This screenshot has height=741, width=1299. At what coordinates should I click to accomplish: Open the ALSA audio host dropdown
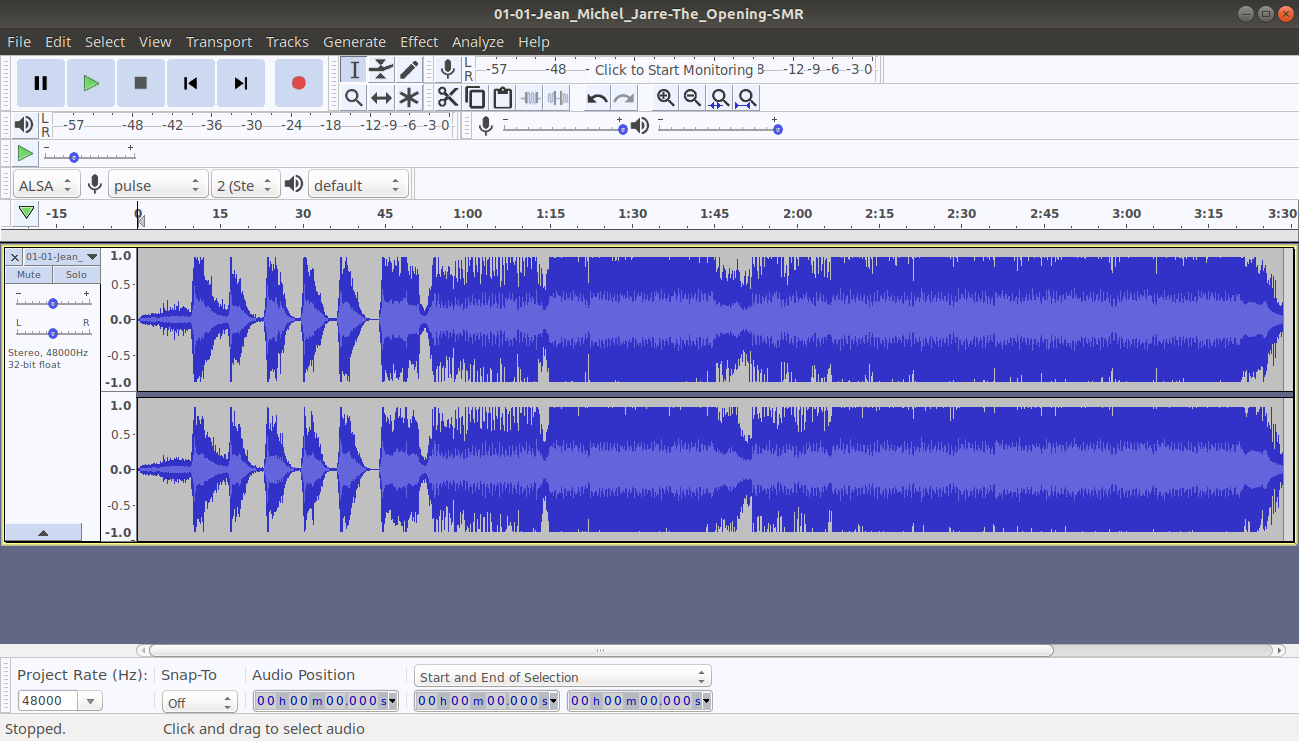pyautogui.click(x=46, y=185)
